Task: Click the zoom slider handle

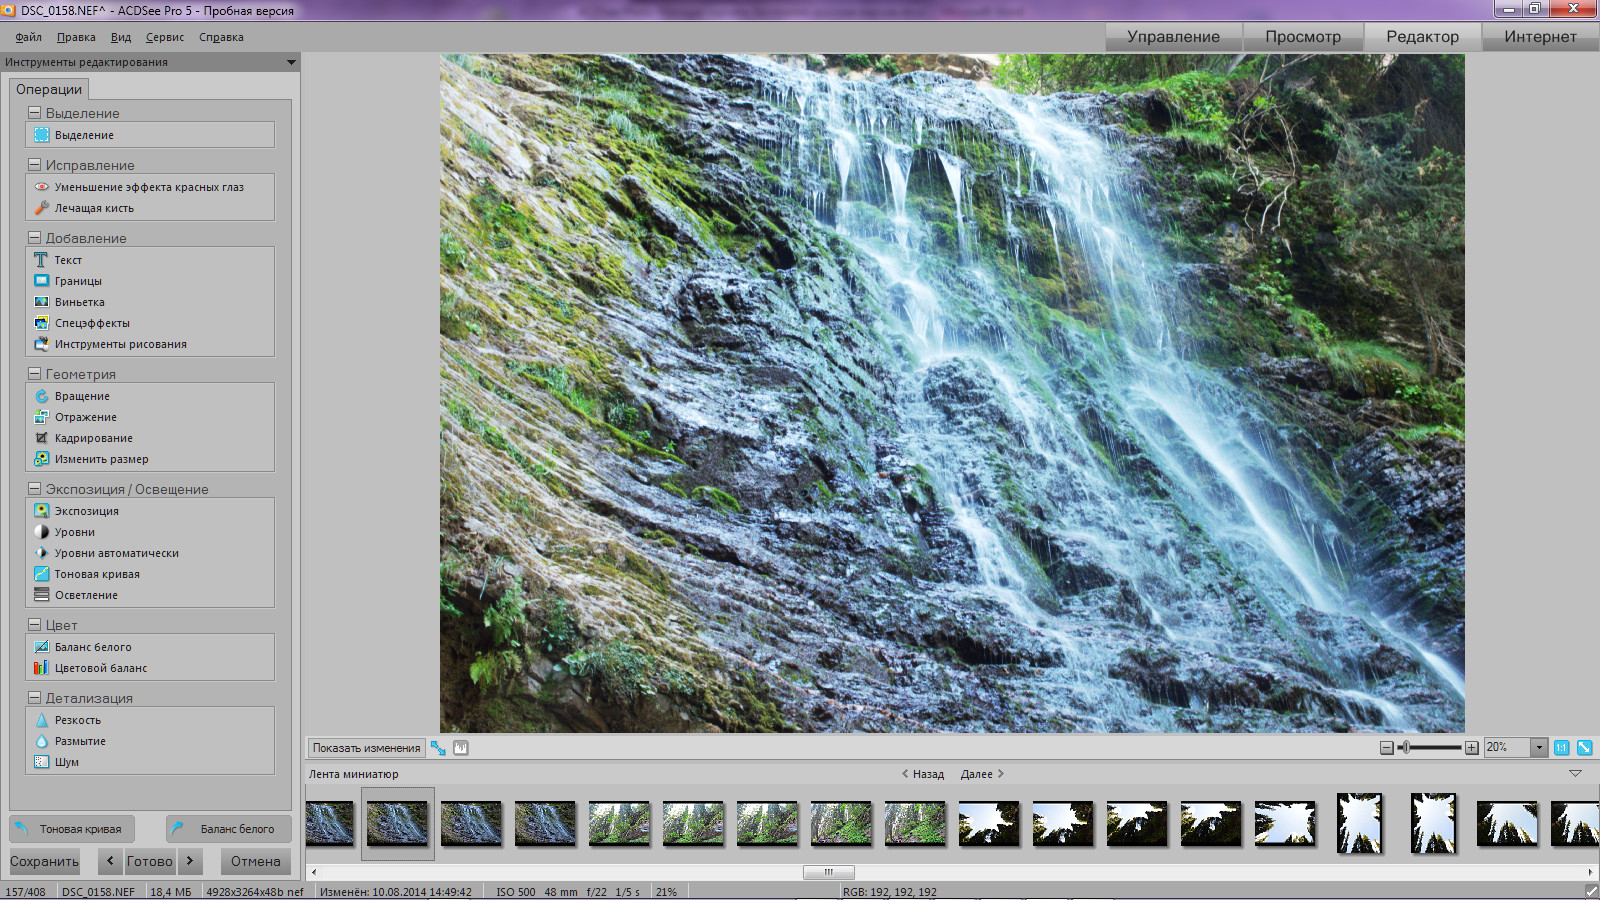Action: coord(1405,748)
